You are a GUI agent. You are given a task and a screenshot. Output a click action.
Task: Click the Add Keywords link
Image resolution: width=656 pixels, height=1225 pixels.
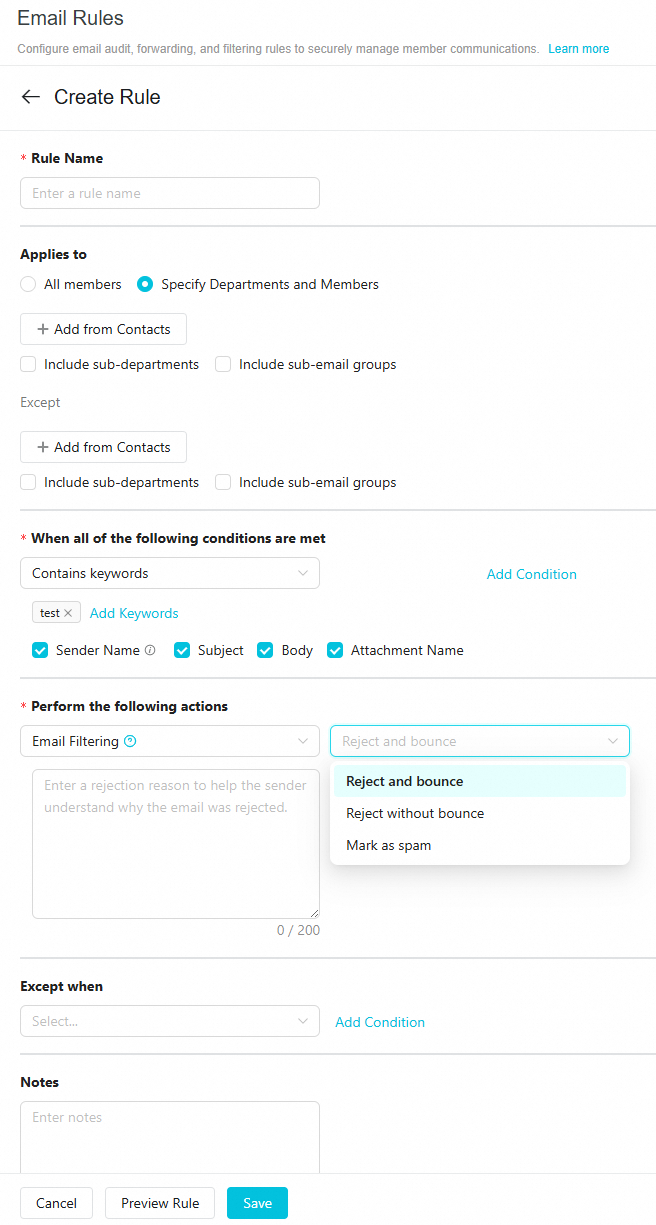pos(134,613)
